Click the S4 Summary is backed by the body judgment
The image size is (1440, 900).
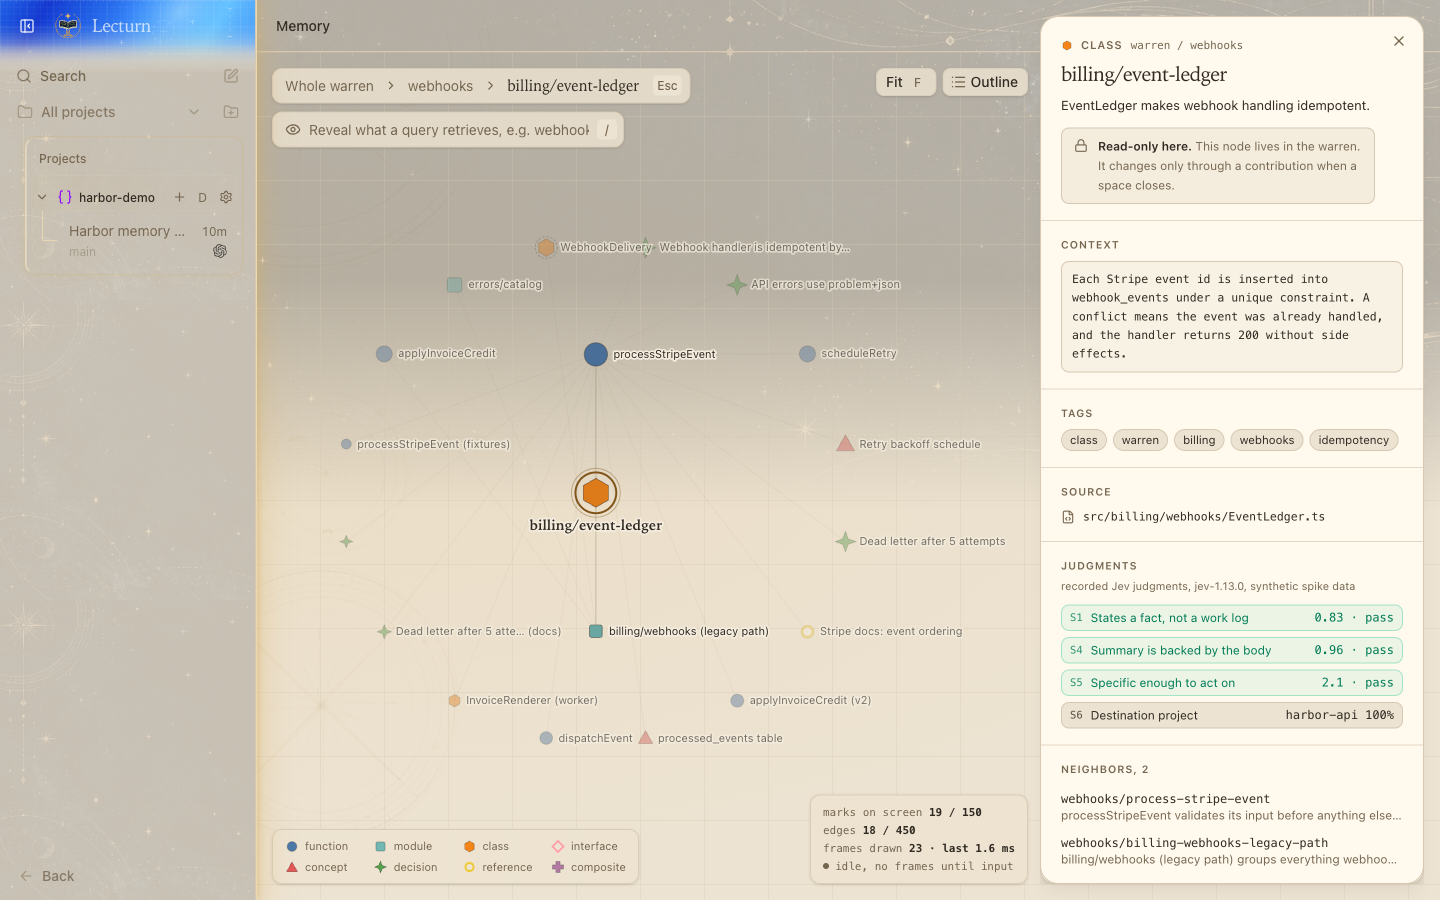(1232, 650)
